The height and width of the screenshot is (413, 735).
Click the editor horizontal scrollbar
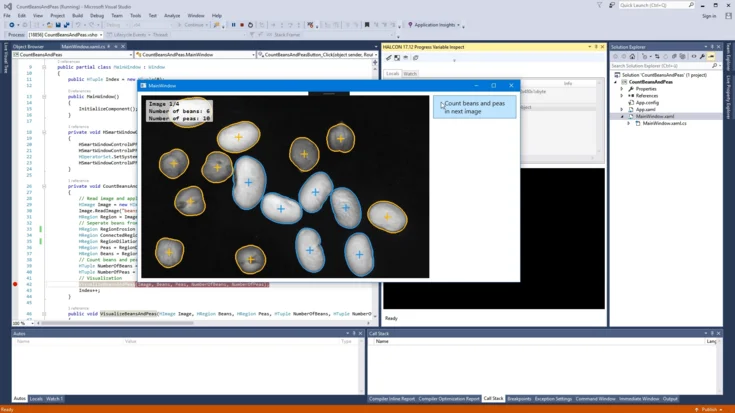pyautogui.click(x=200, y=323)
